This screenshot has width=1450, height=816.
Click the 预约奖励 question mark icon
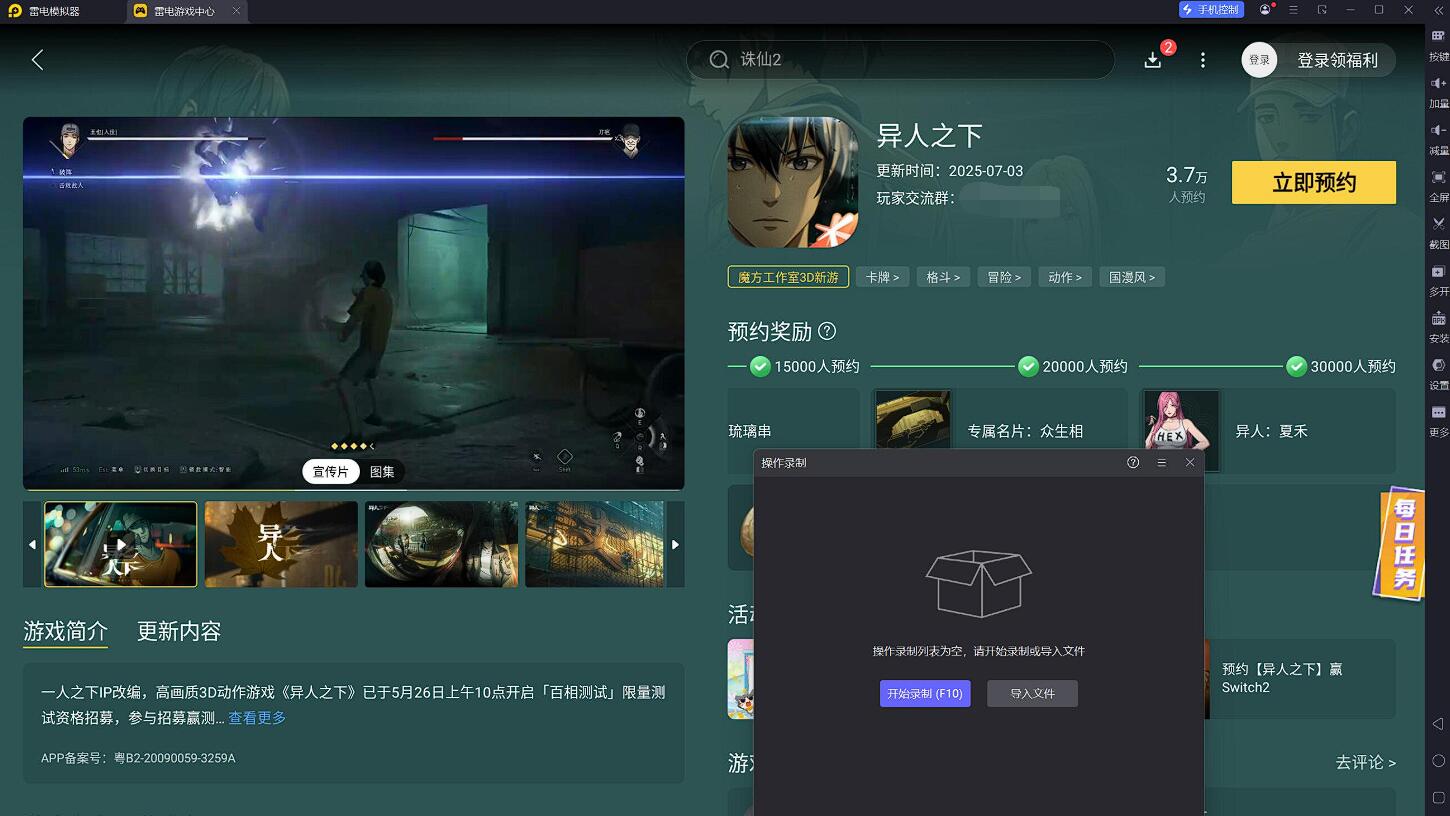[x=827, y=331]
